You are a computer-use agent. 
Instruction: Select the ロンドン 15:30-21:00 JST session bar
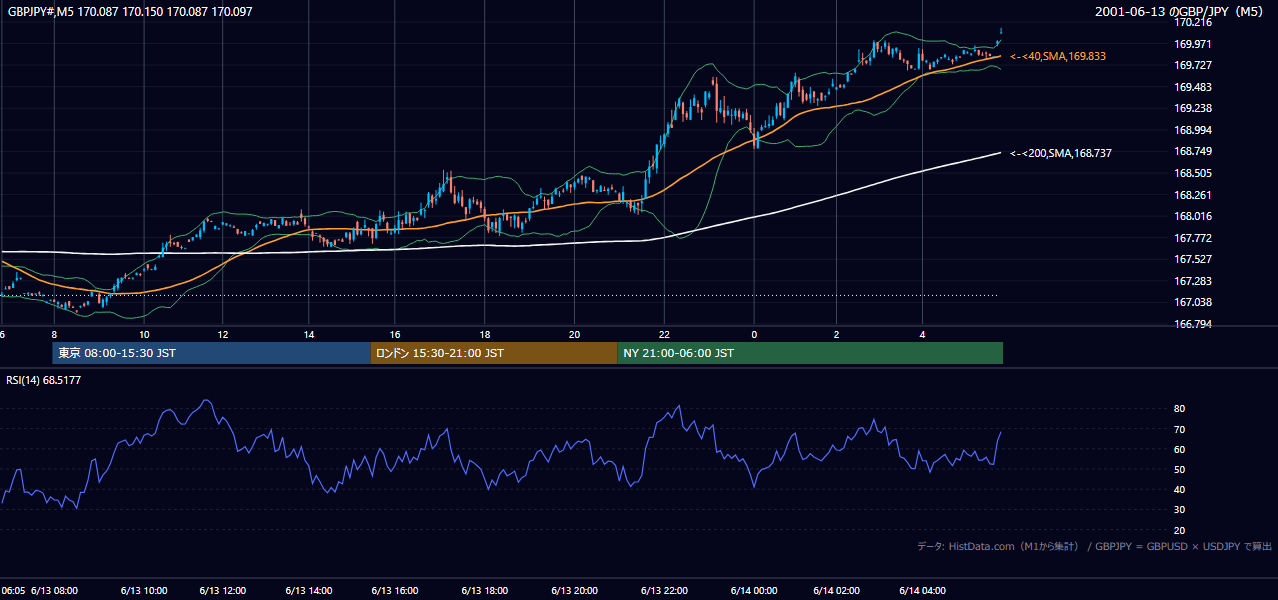[494, 353]
